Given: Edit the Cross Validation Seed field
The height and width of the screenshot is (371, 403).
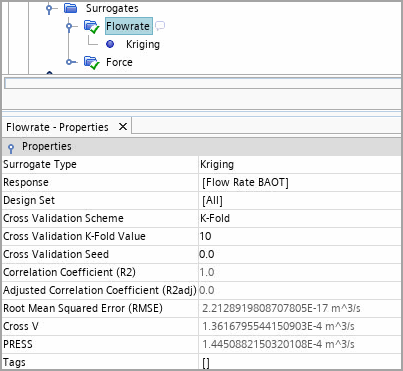Looking at the screenshot, I should pyautogui.click(x=300, y=254).
